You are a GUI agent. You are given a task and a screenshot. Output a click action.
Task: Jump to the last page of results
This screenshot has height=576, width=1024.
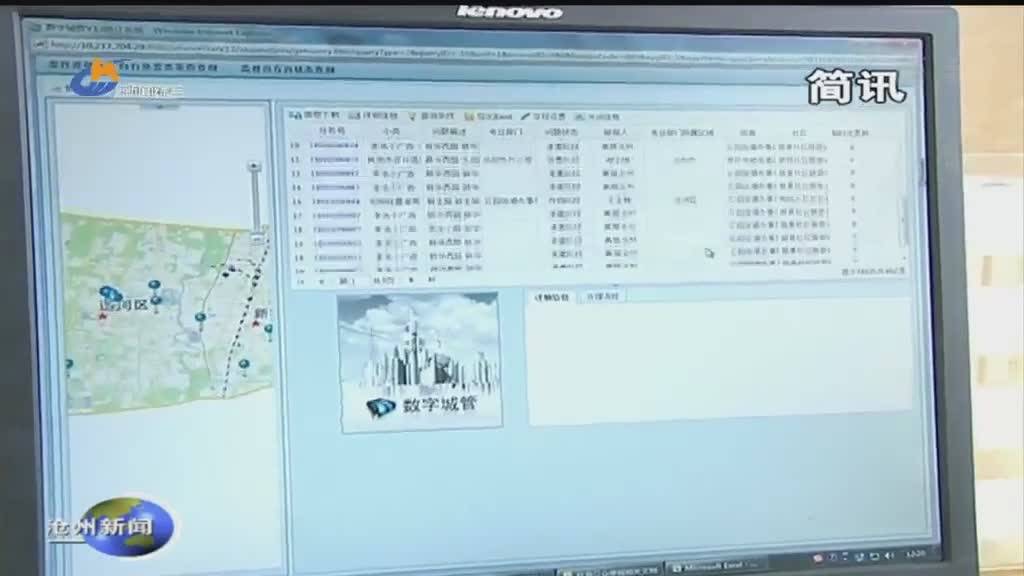point(431,281)
